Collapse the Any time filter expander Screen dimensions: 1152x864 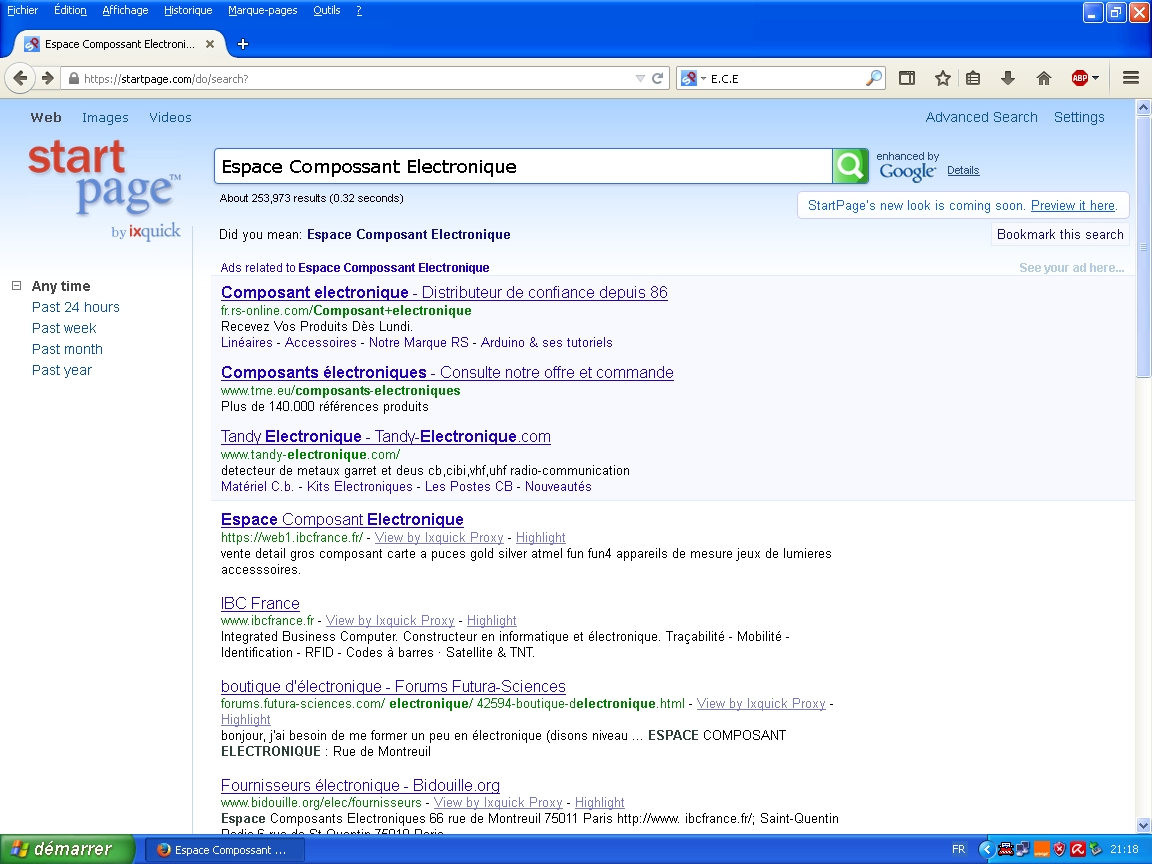(16, 286)
